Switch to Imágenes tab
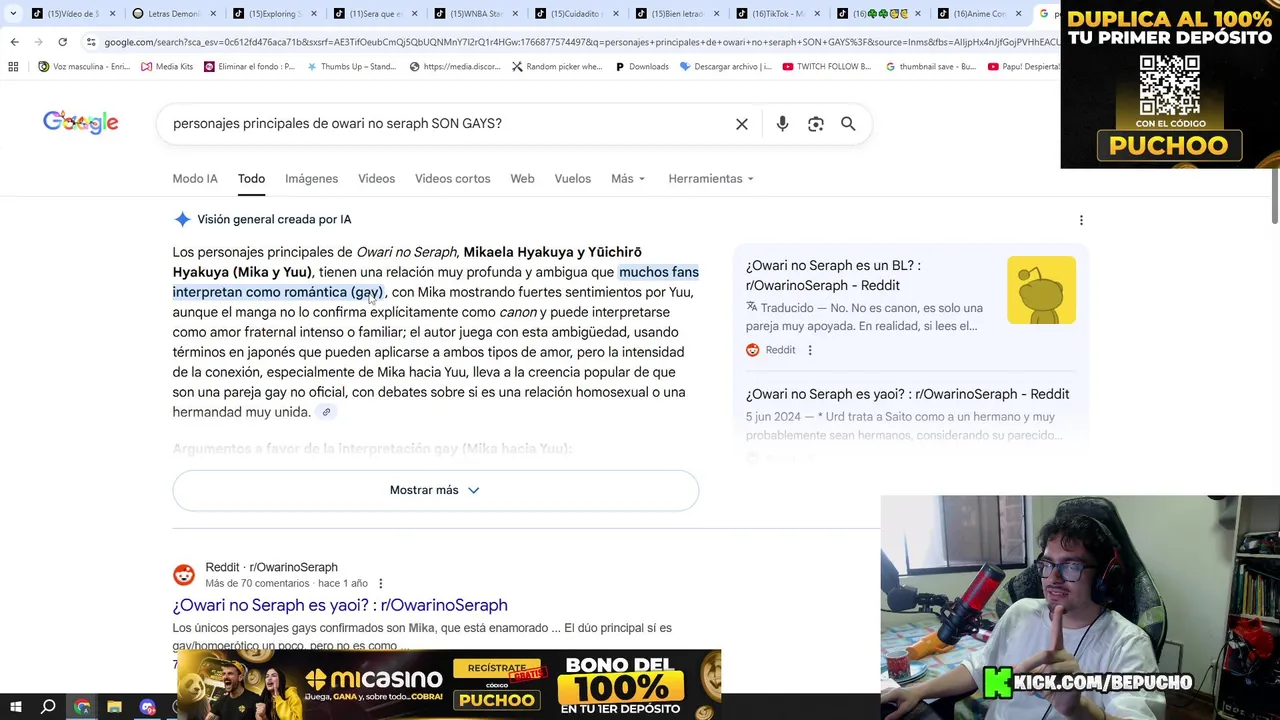Screen dimensions: 1280x720 [x=311, y=179]
